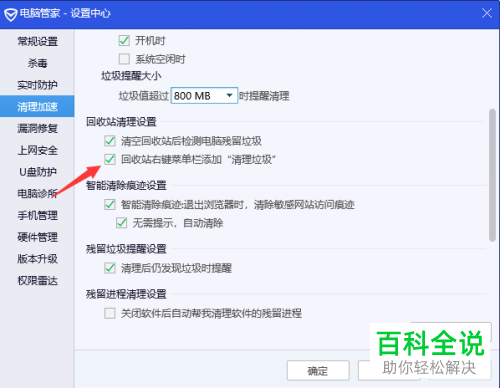The image size is (500, 388).
Task: Close the 设置中心 window
Action: [487, 13]
